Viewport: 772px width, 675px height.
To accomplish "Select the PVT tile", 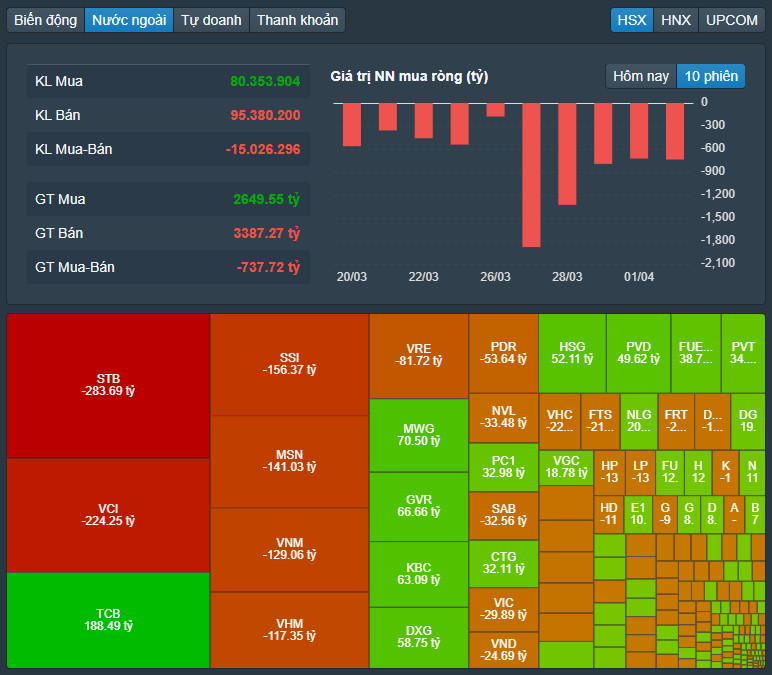I will tap(743, 354).
